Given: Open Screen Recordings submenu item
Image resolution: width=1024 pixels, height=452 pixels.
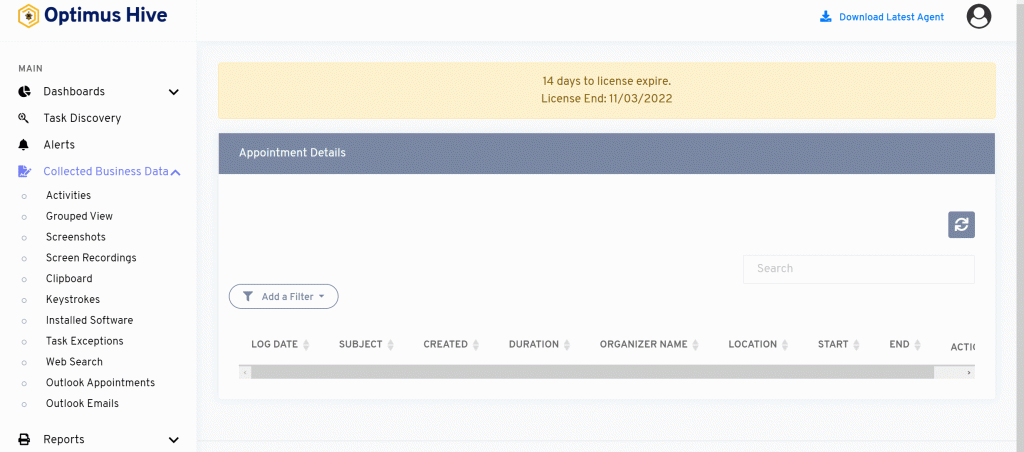Looking at the screenshot, I should click(91, 258).
